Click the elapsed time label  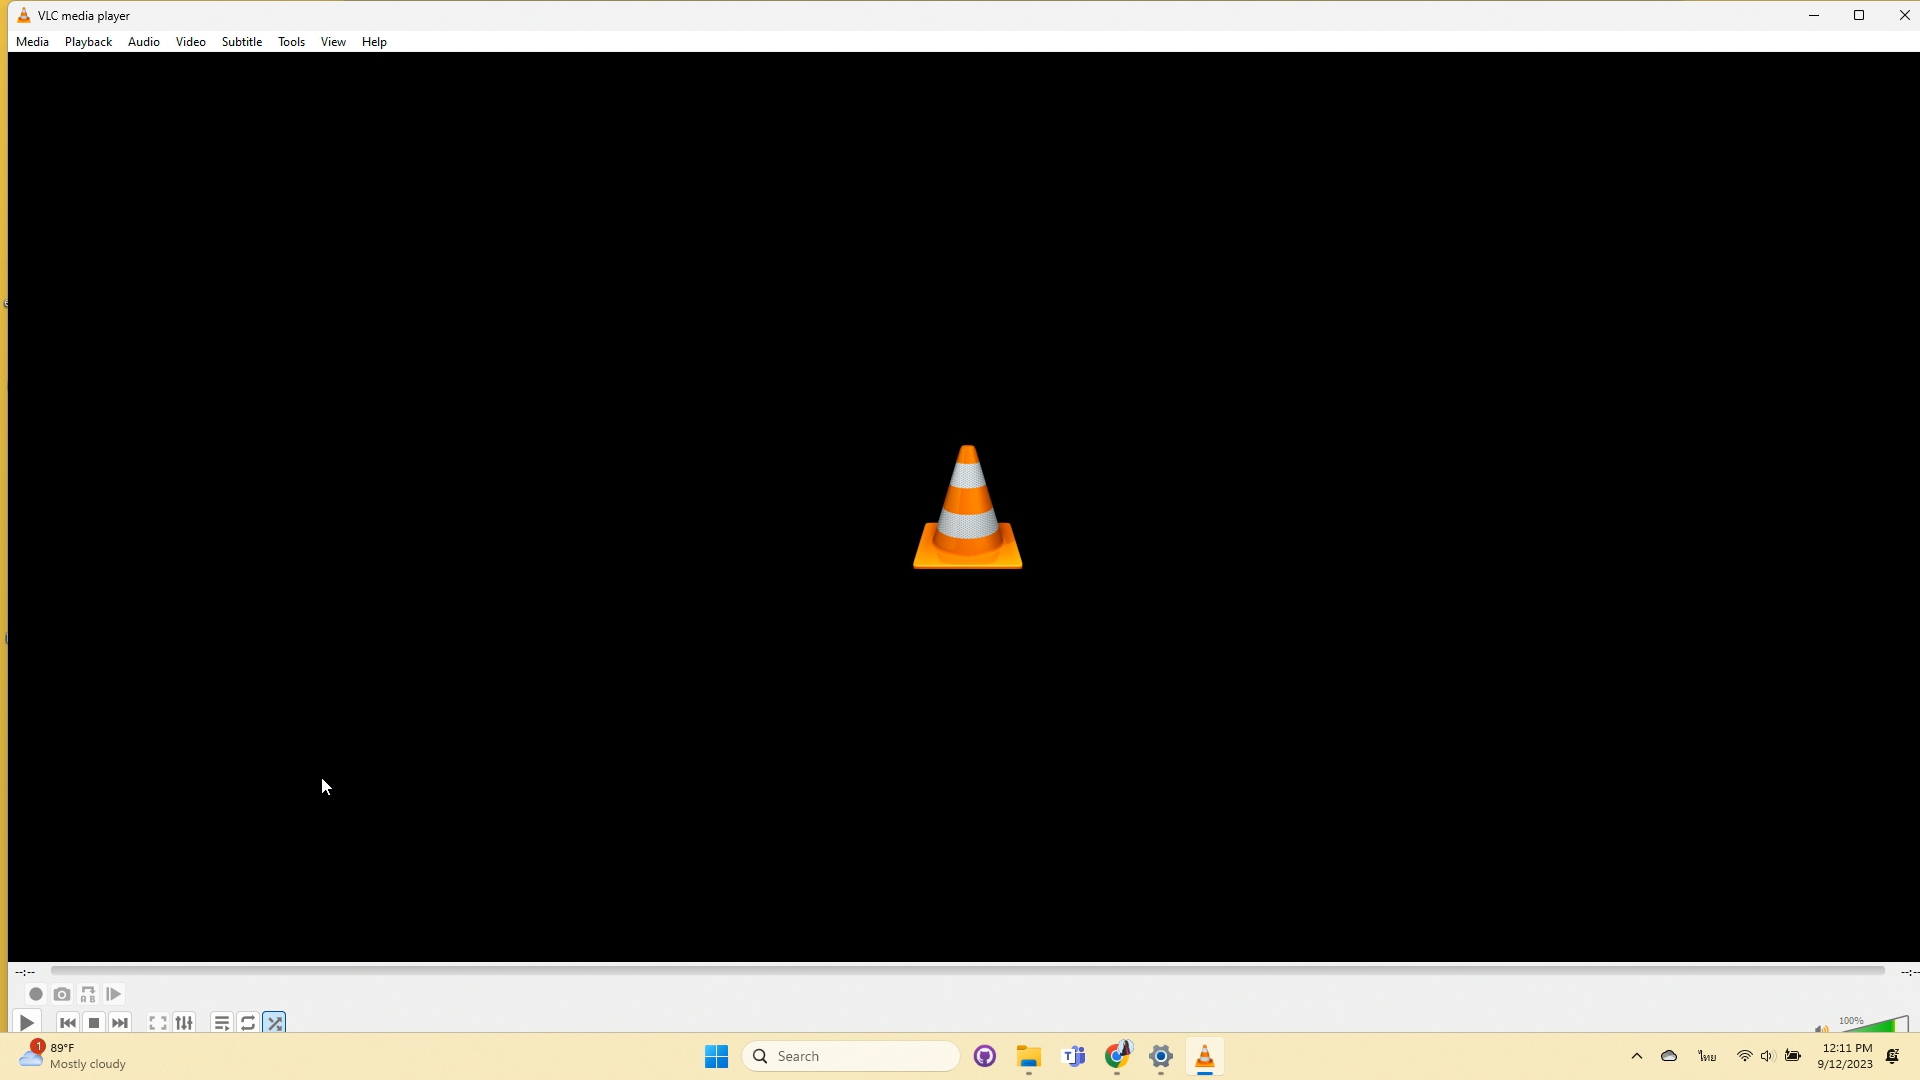pyautogui.click(x=25, y=972)
